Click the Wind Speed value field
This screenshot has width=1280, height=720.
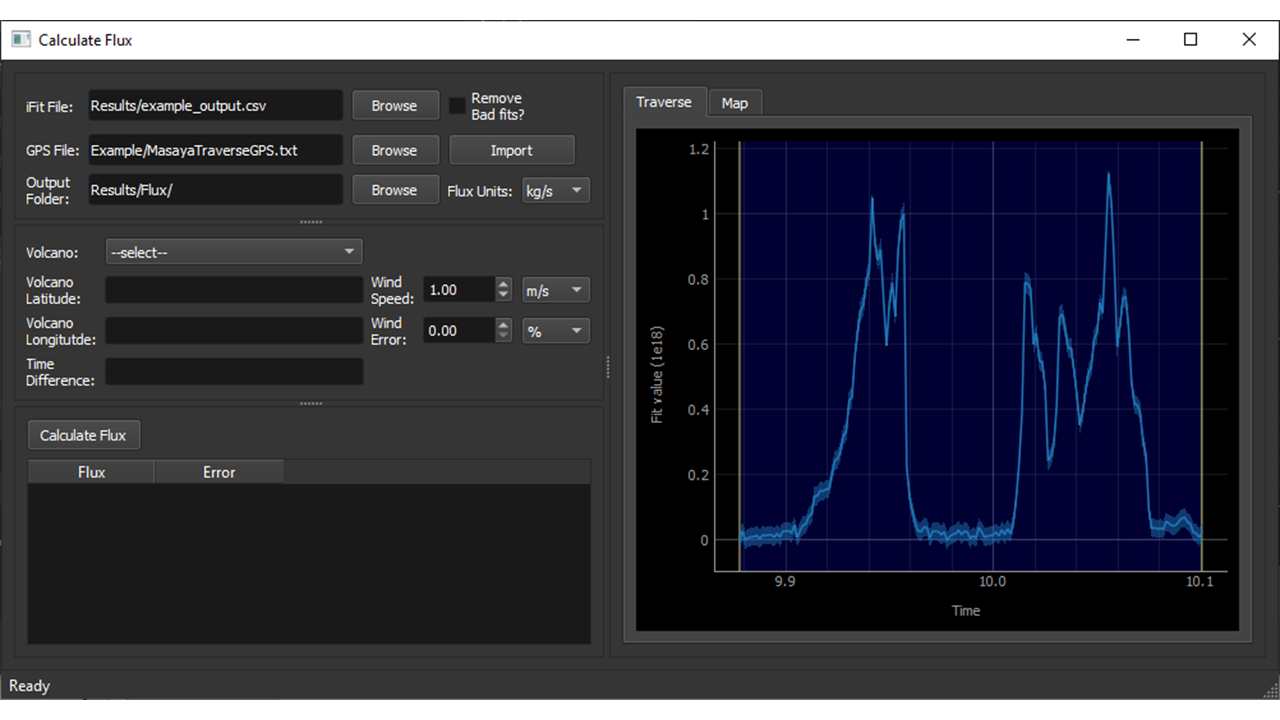click(x=459, y=290)
